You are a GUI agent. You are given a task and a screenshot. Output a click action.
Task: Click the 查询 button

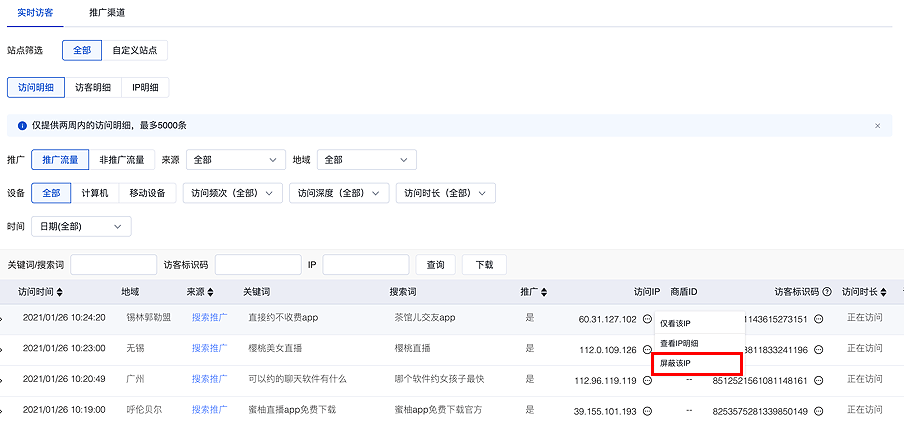435,265
